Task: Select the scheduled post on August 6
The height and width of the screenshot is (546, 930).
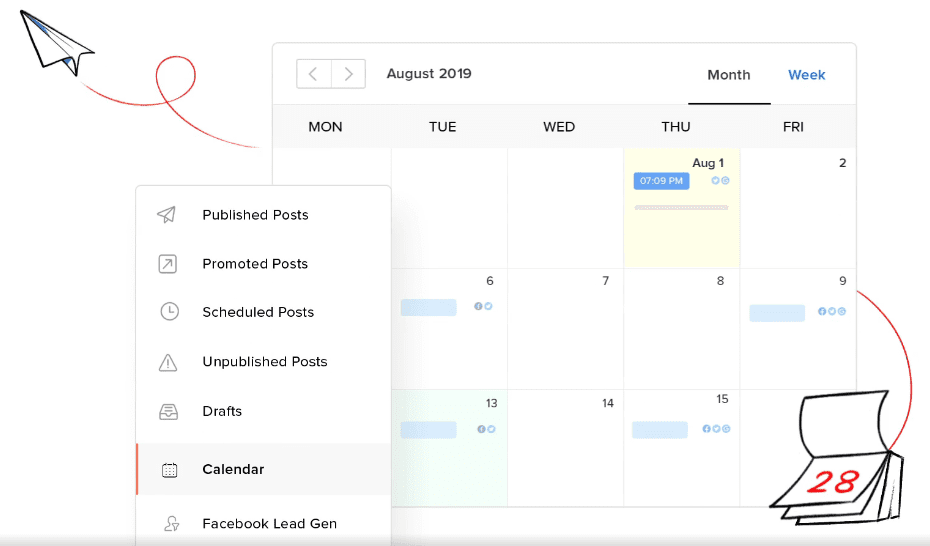Action: click(x=428, y=307)
